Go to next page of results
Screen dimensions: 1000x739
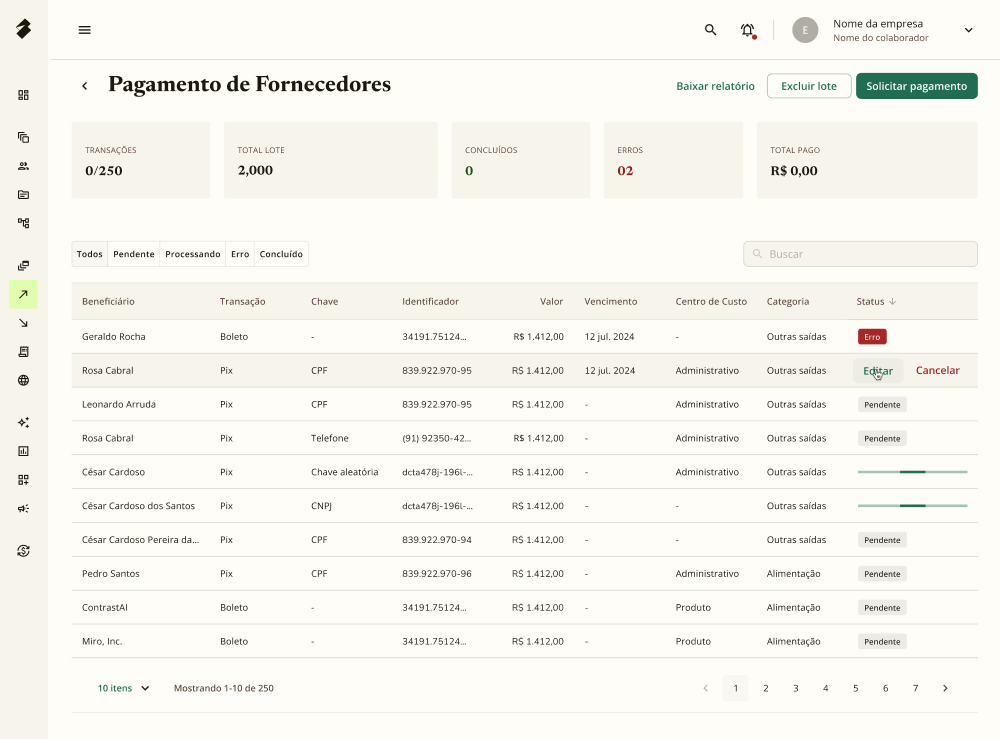(x=945, y=688)
